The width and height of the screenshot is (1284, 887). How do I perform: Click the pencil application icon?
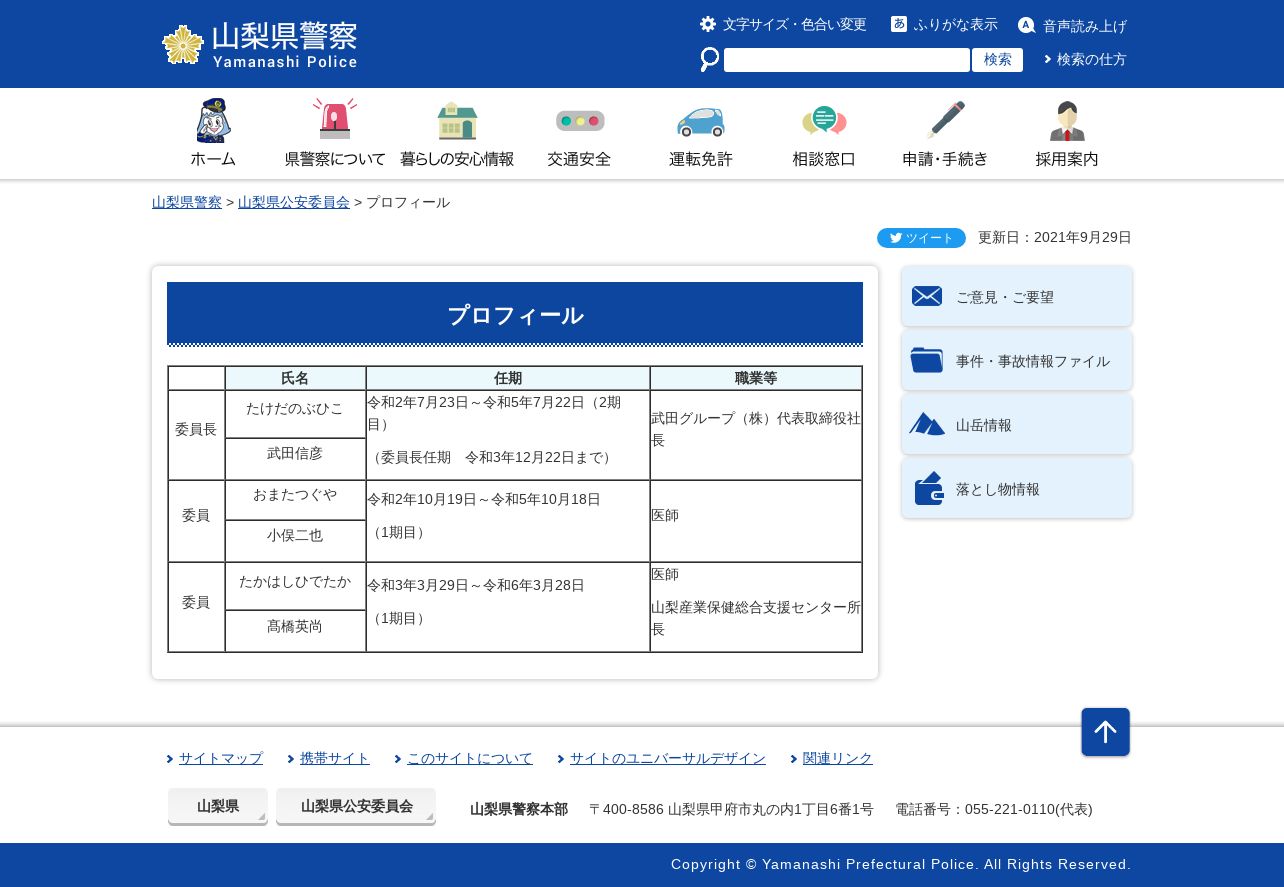point(946,120)
